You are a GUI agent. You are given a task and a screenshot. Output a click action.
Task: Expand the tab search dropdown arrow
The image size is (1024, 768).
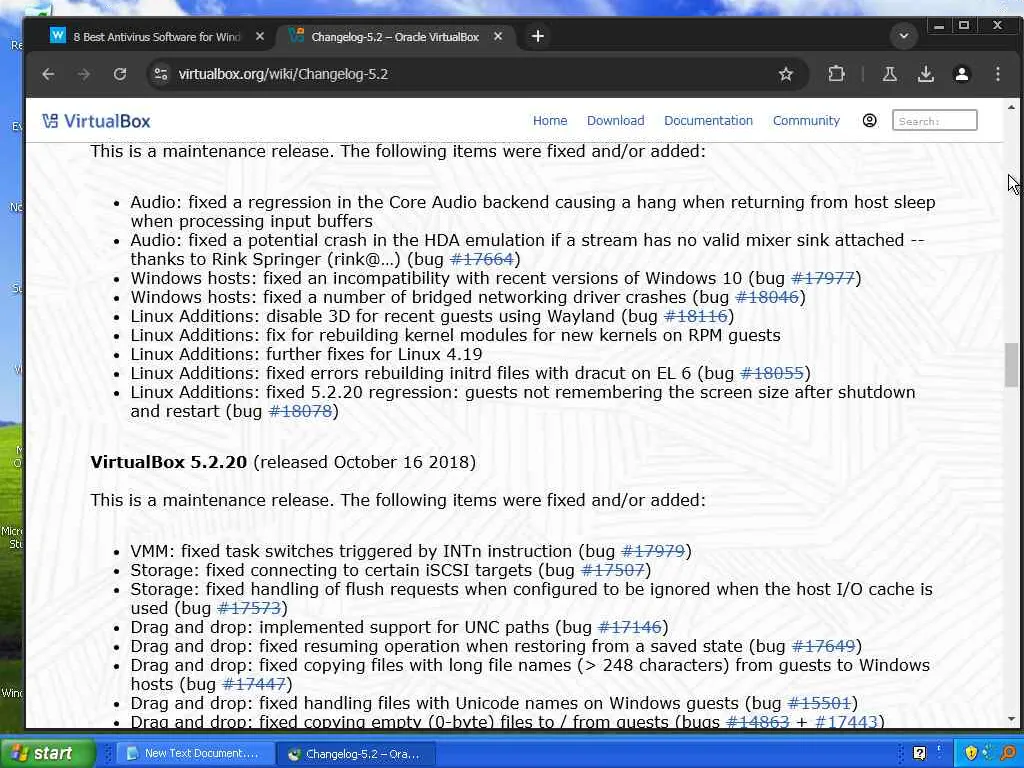tap(904, 36)
